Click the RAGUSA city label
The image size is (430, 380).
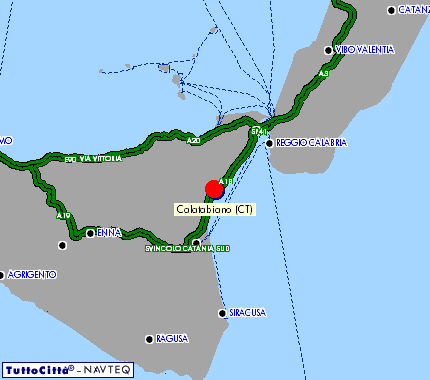[x=172, y=339]
